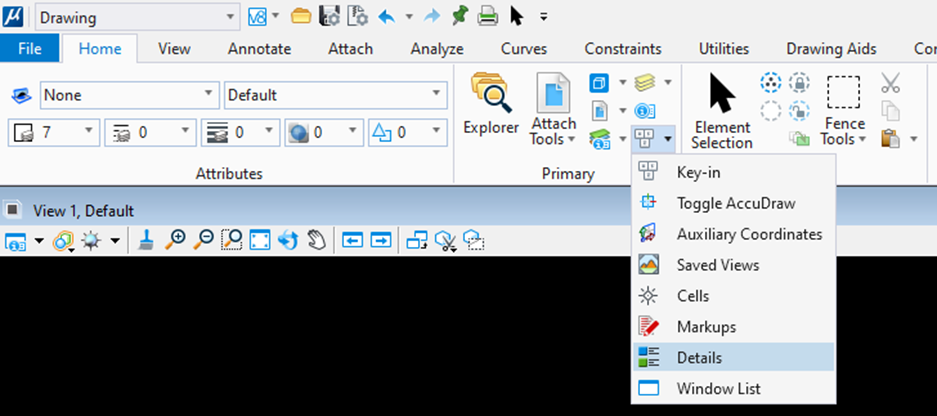This screenshot has width=937, height=416.
Task: Click the green pushpin icon
Action: (x=460, y=16)
